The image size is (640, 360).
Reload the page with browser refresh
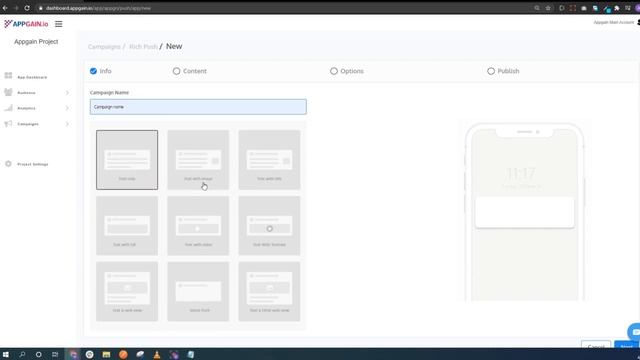(x=27, y=8)
